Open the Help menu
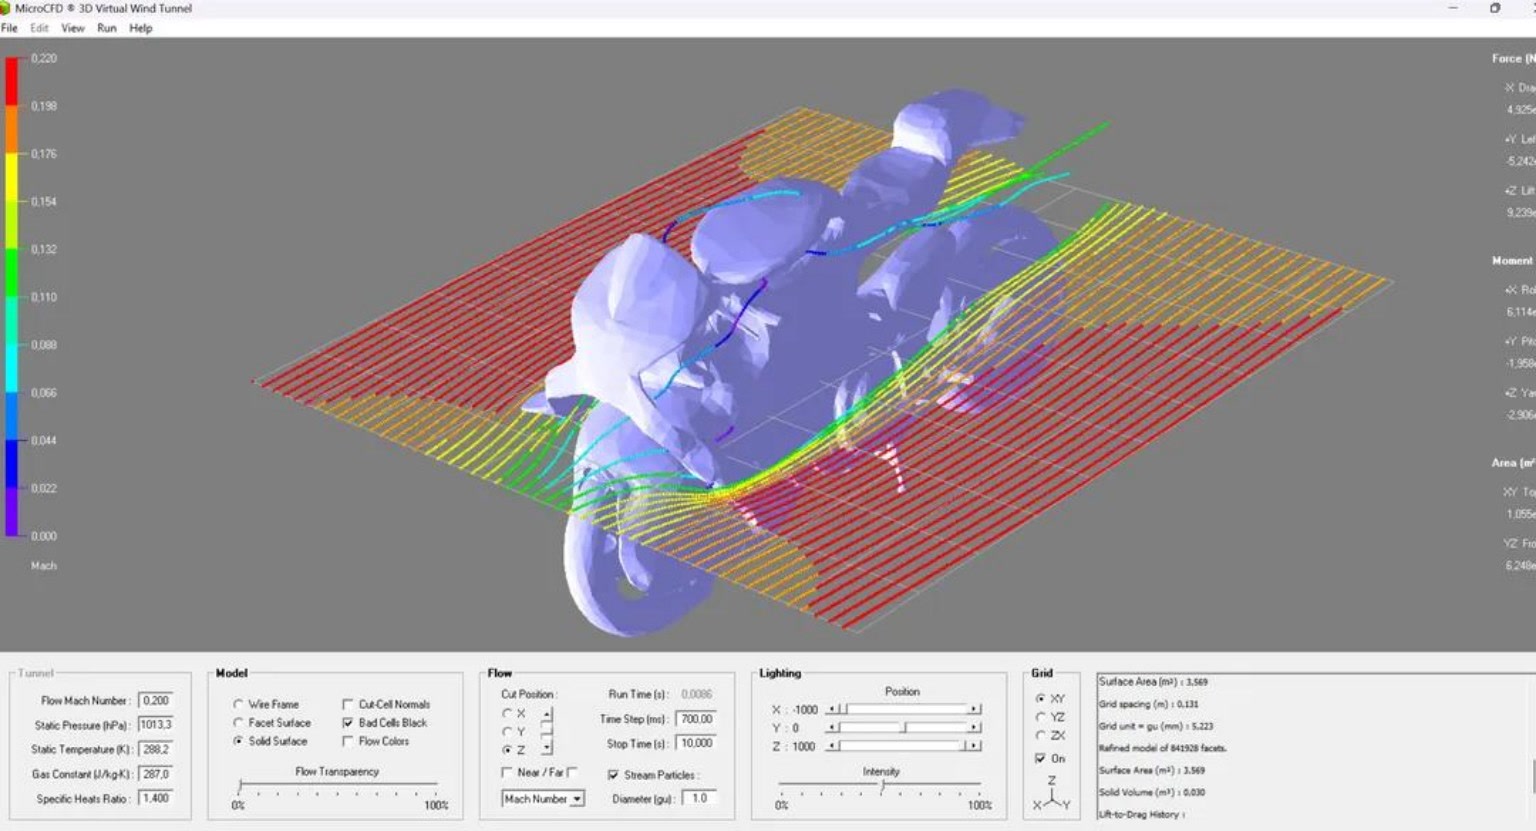The height and width of the screenshot is (831, 1536). pyautogui.click(x=141, y=28)
